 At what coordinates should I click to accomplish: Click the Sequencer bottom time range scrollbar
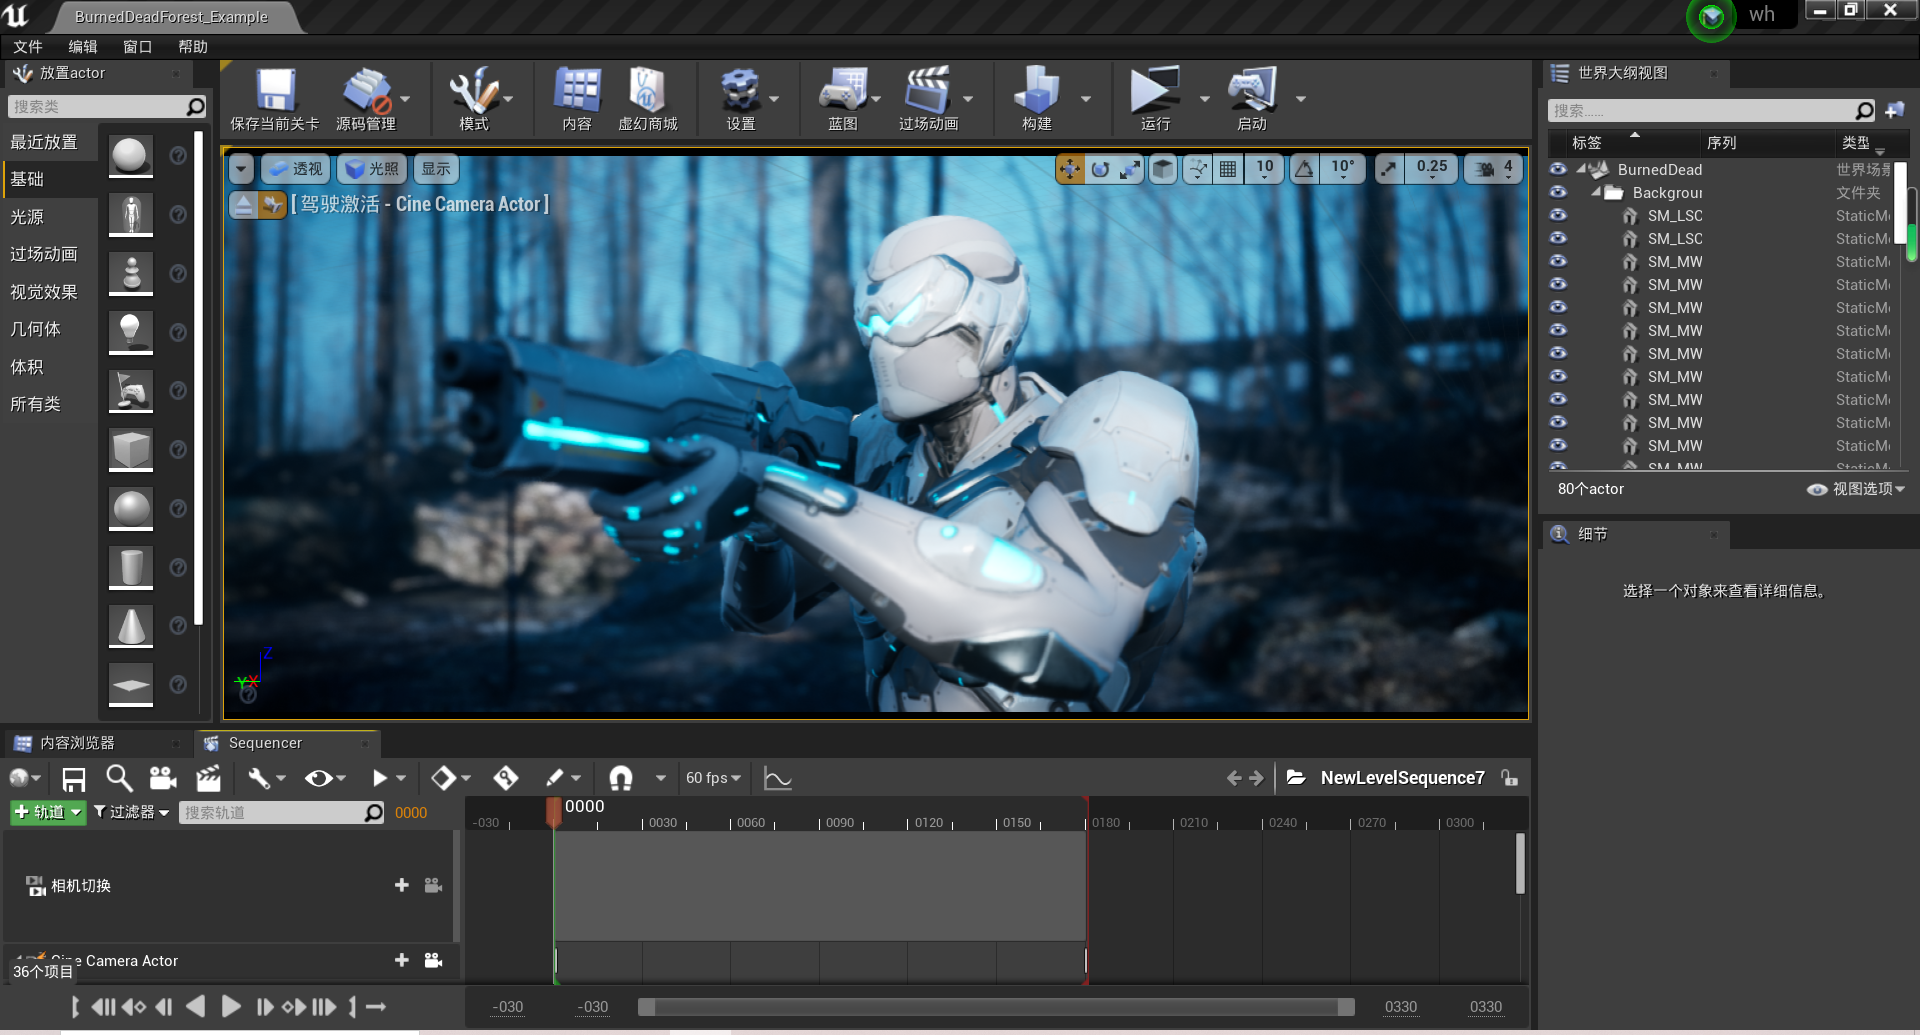(x=997, y=1007)
